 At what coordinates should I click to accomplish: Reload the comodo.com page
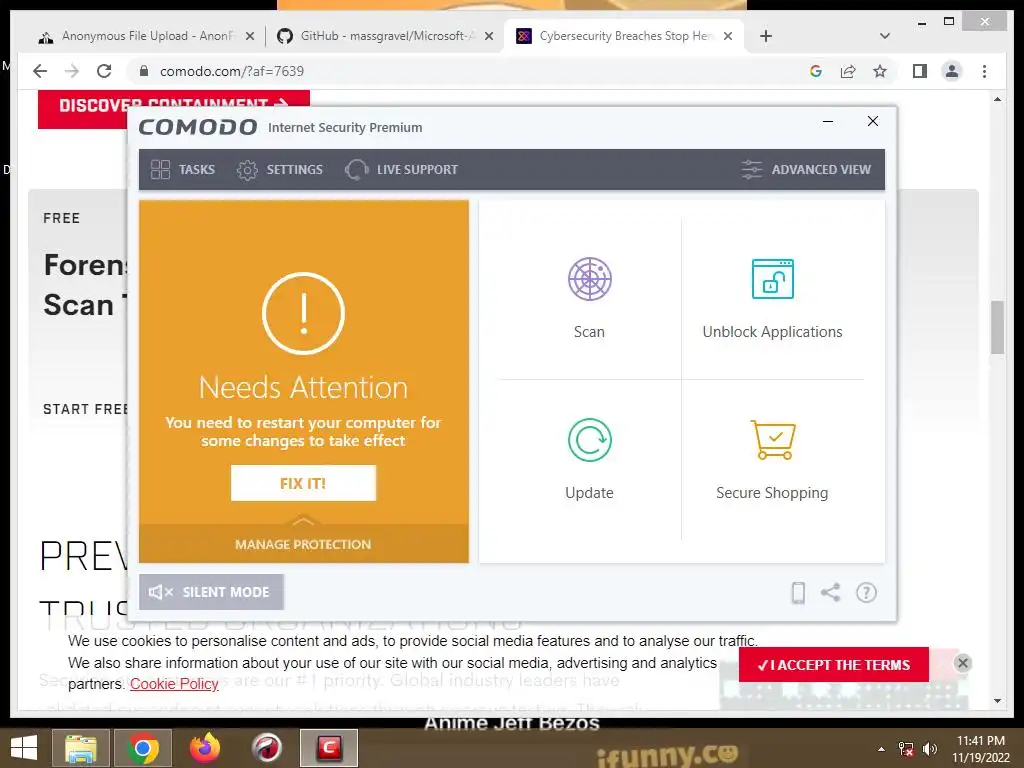(104, 71)
